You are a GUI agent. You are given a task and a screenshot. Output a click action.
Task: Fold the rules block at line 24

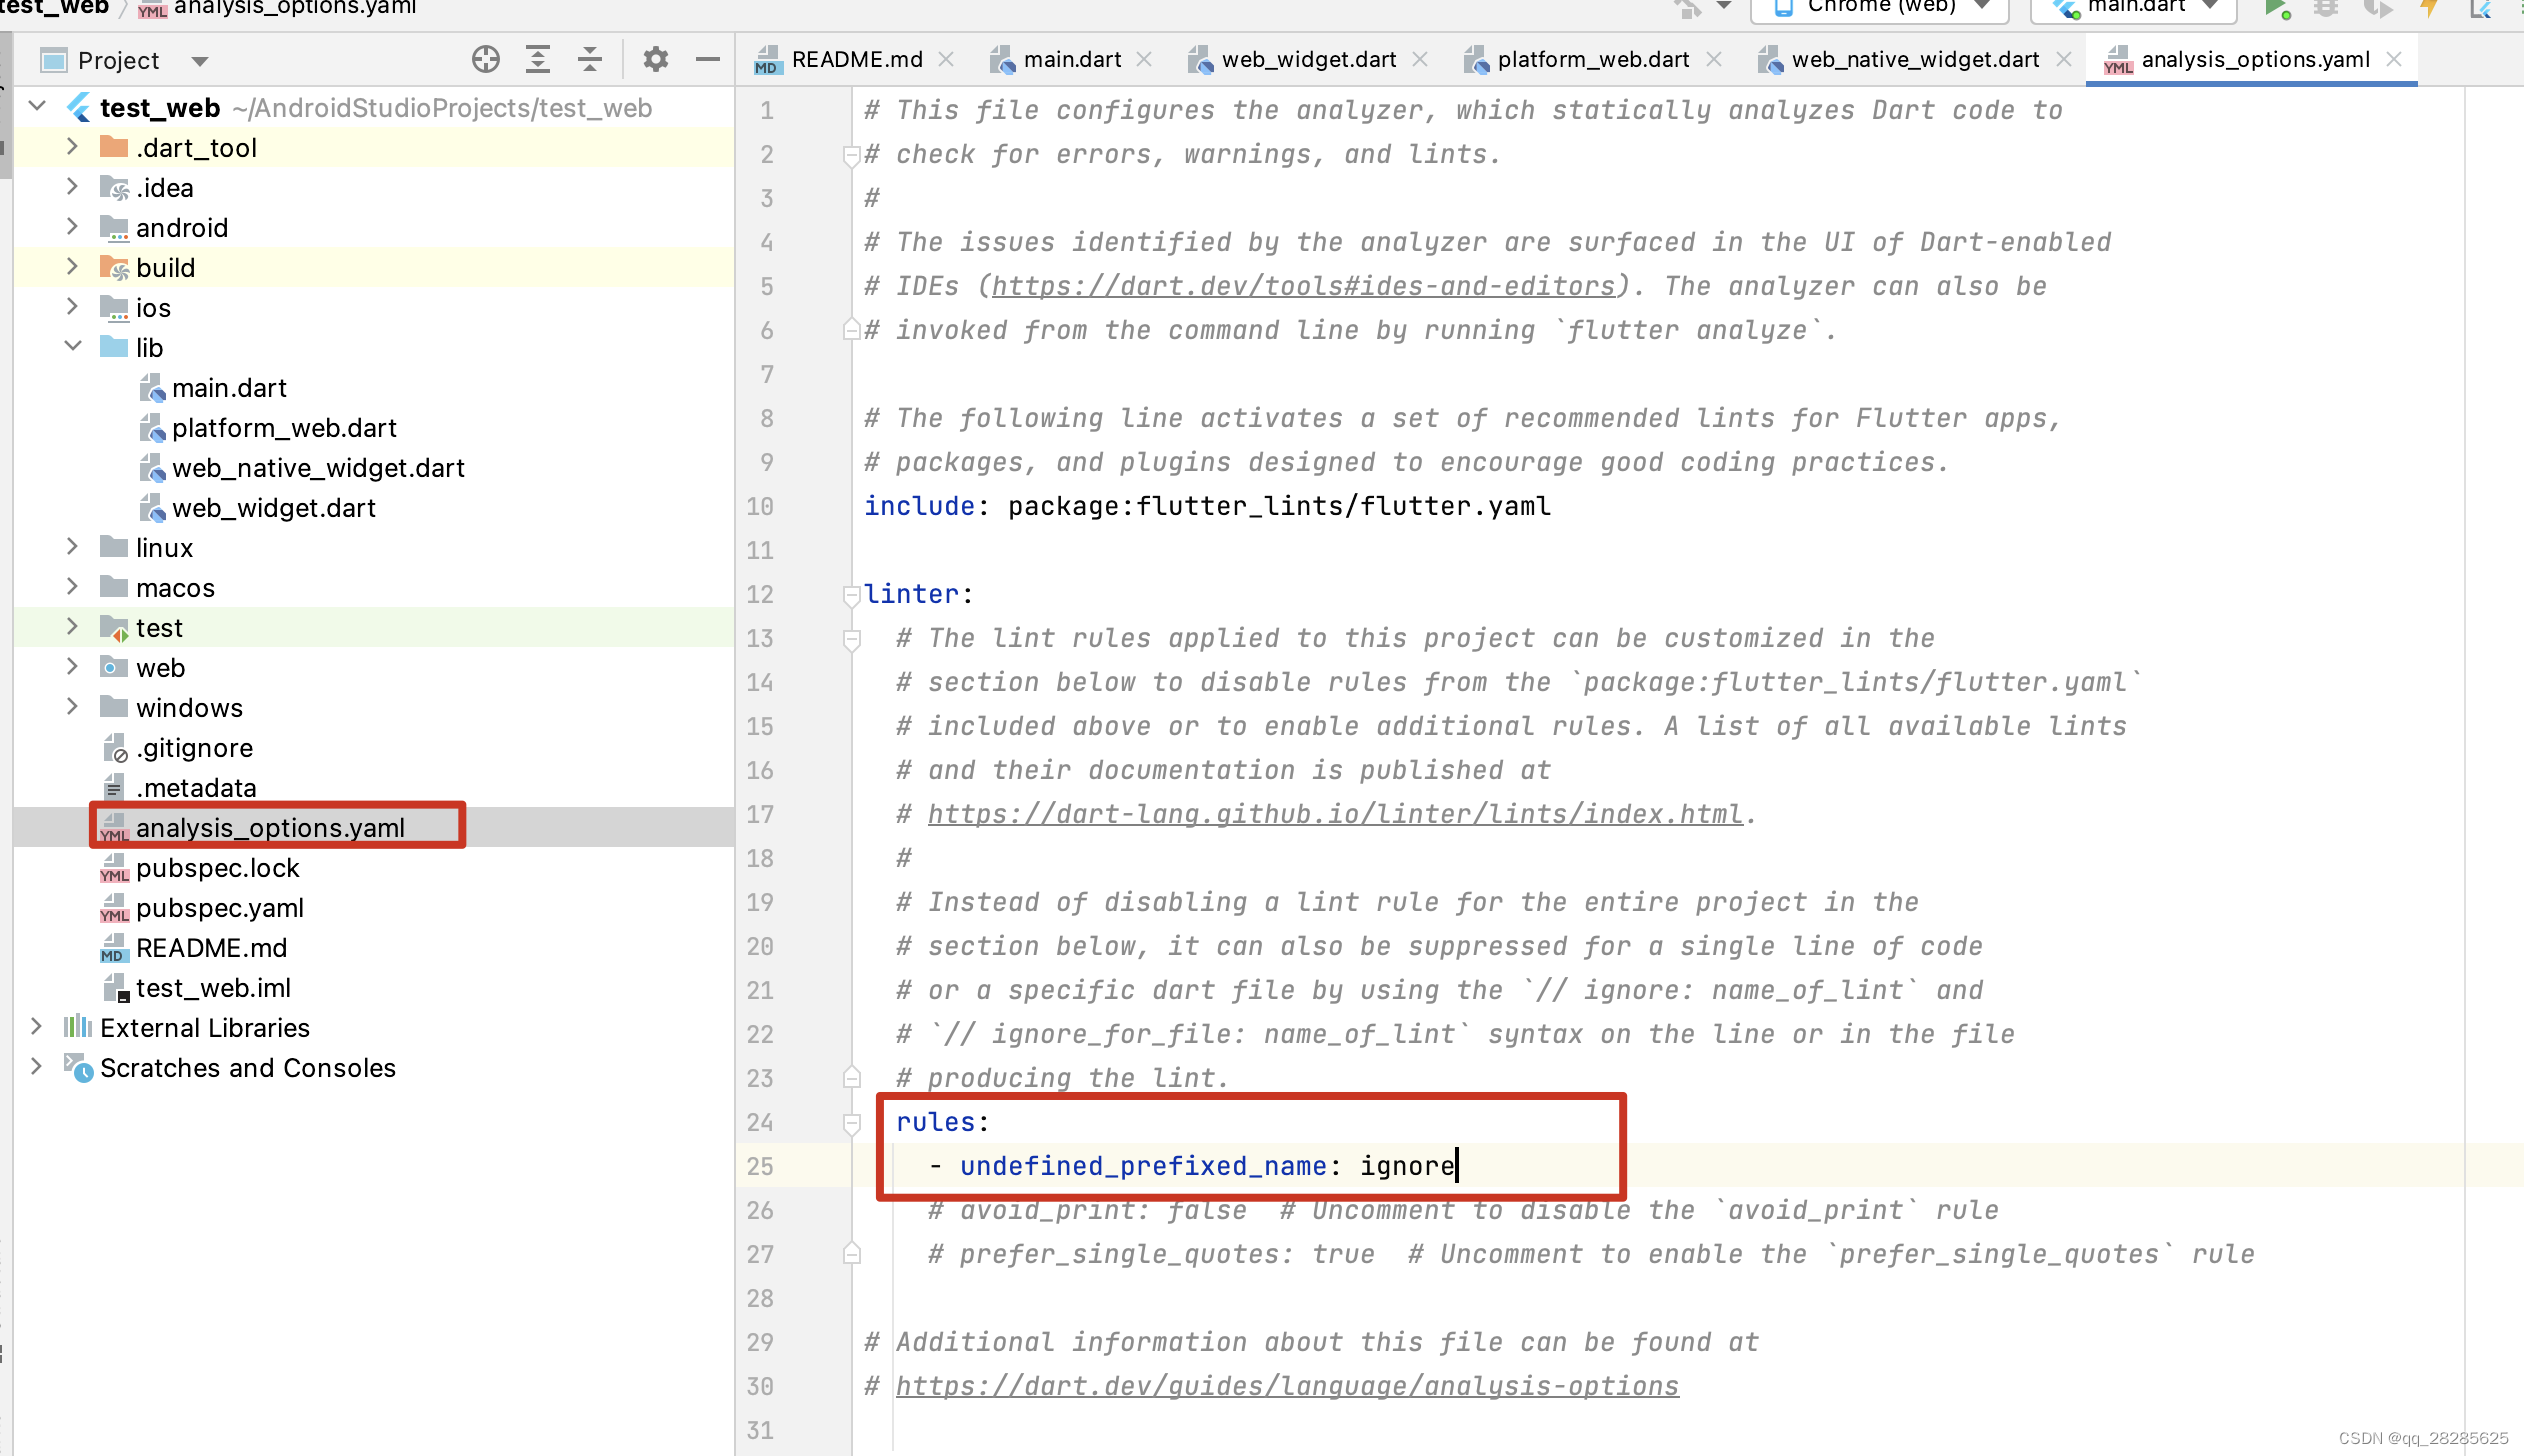point(851,1124)
